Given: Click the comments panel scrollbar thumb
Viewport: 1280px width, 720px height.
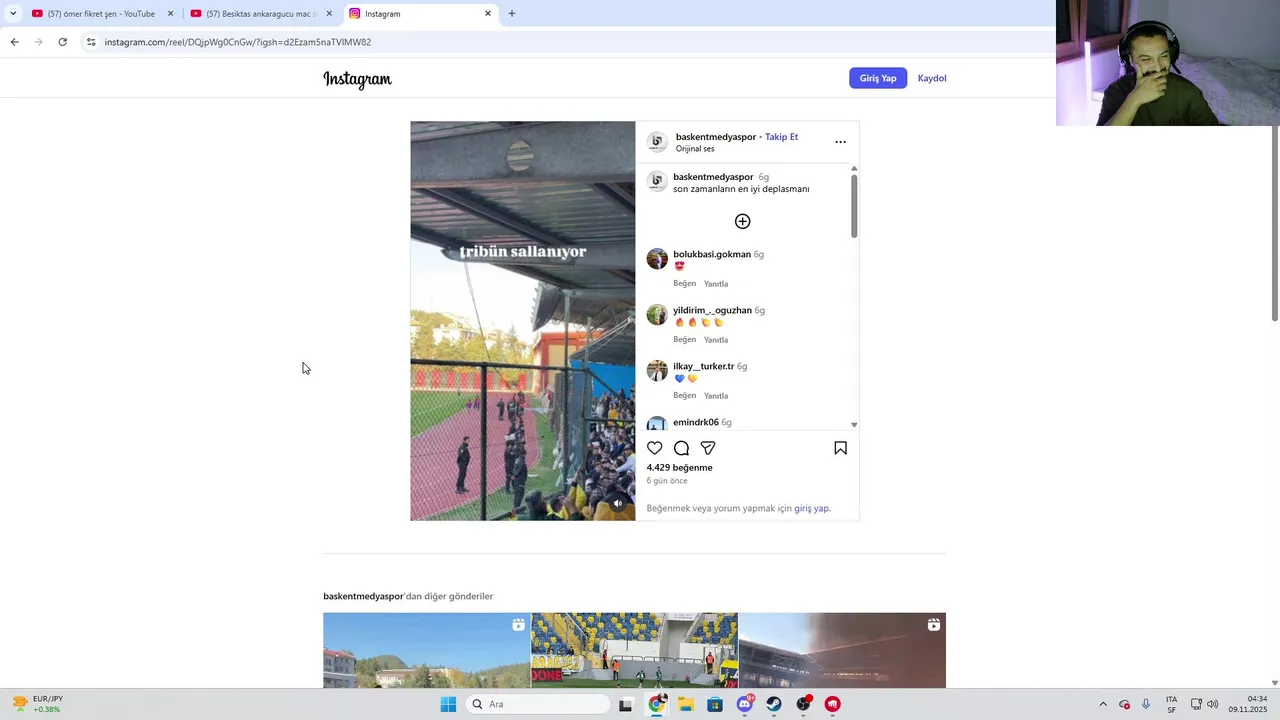Looking at the screenshot, I should pos(854,206).
